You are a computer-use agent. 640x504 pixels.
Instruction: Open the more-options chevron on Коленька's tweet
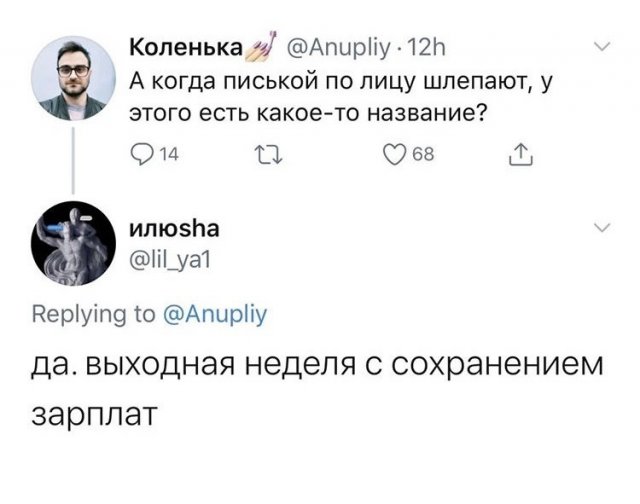point(603,47)
